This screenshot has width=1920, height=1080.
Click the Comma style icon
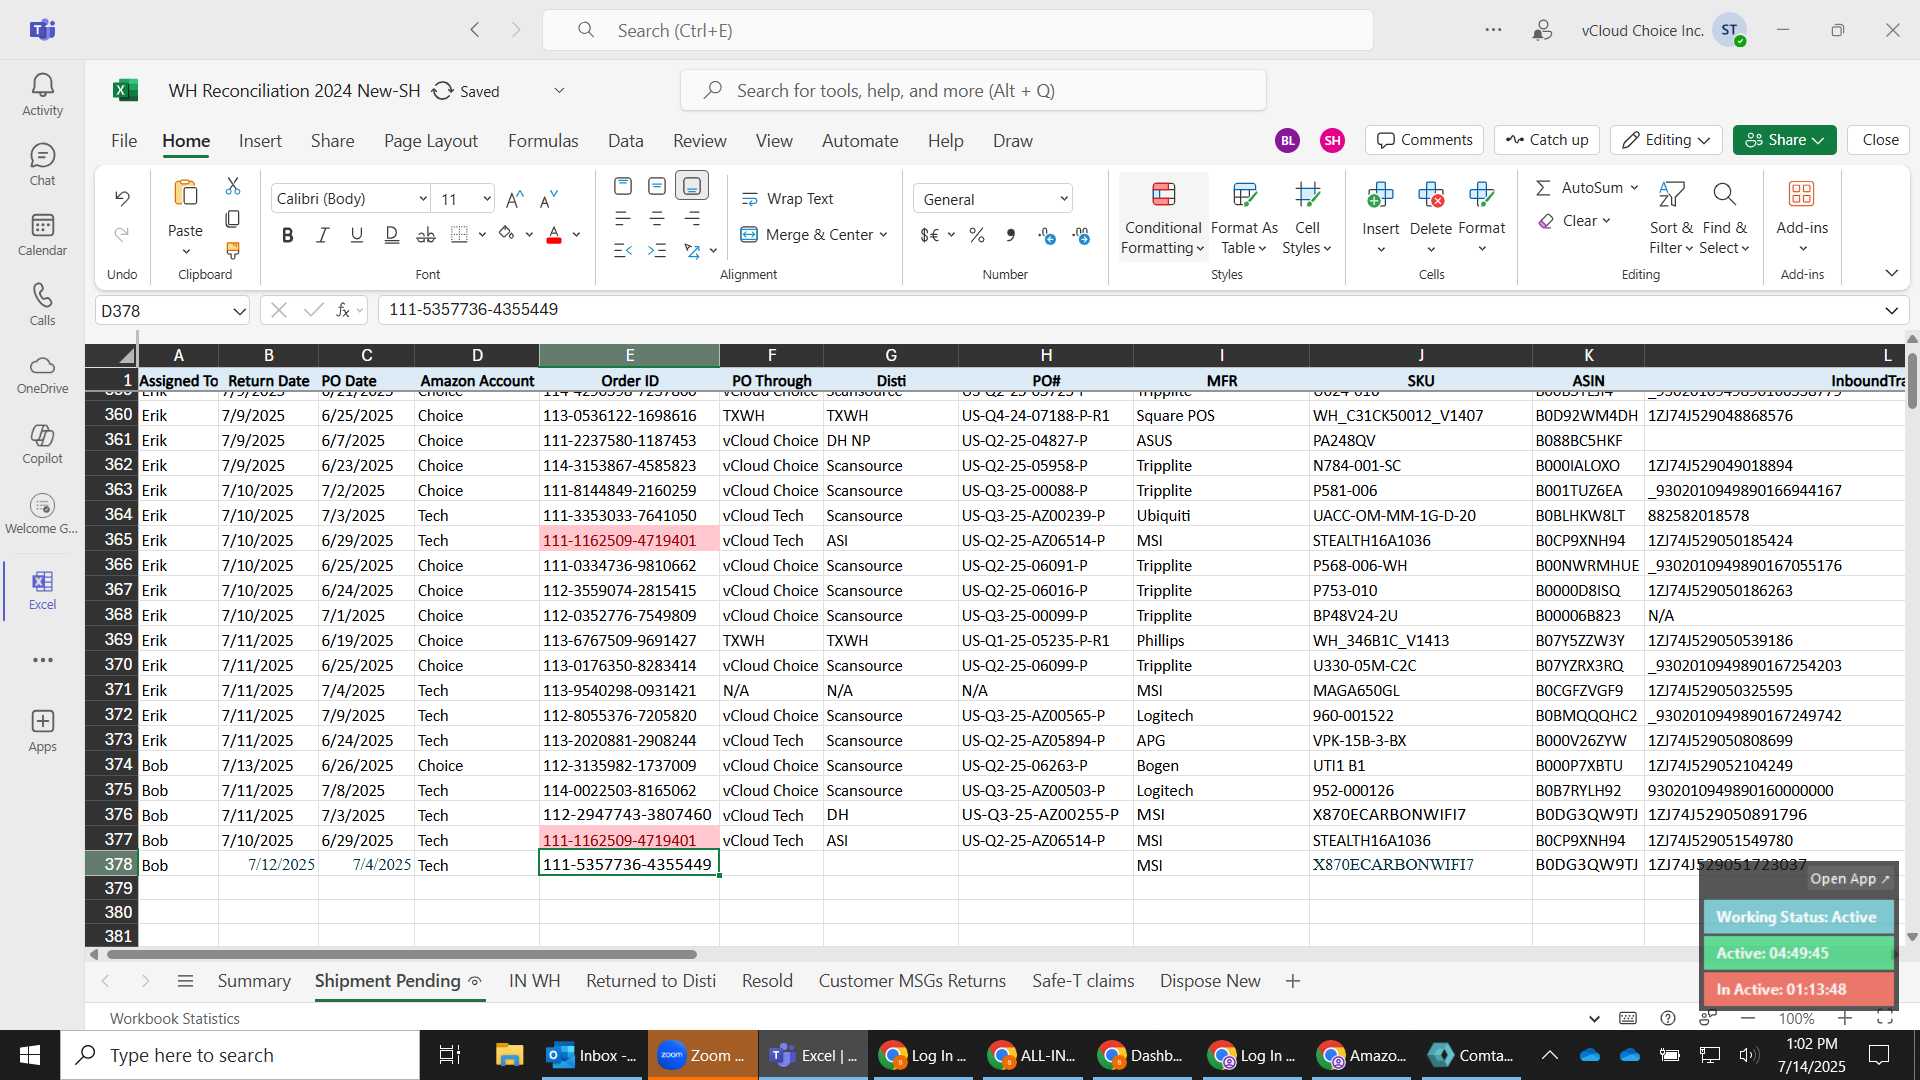tap(1011, 235)
